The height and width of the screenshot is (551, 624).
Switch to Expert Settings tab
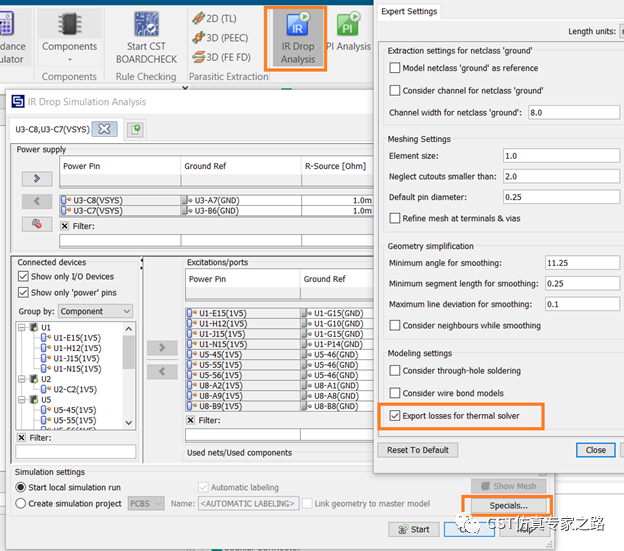point(409,11)
